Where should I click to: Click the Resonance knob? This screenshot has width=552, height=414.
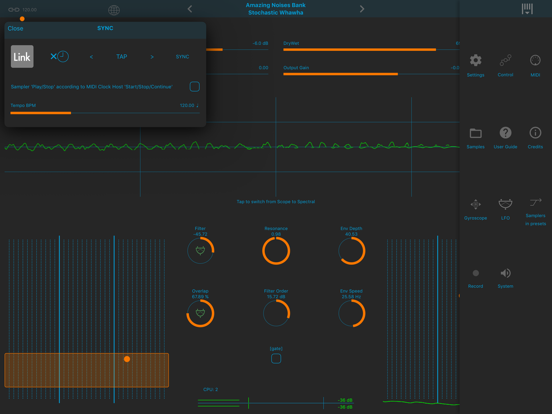point(276,251)
